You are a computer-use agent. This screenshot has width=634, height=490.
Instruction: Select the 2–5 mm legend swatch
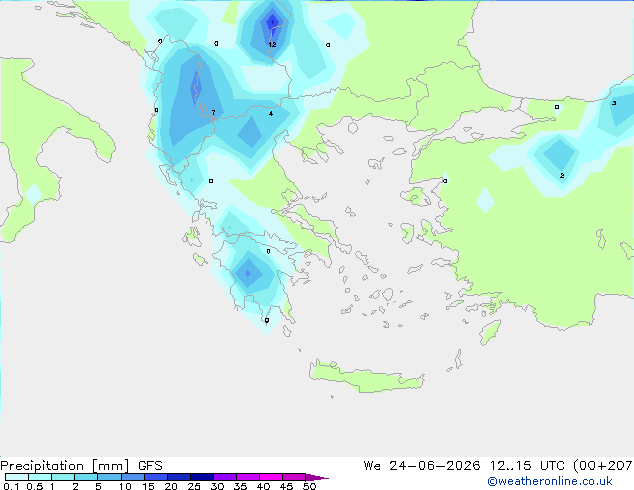click(x=86, y=477)
